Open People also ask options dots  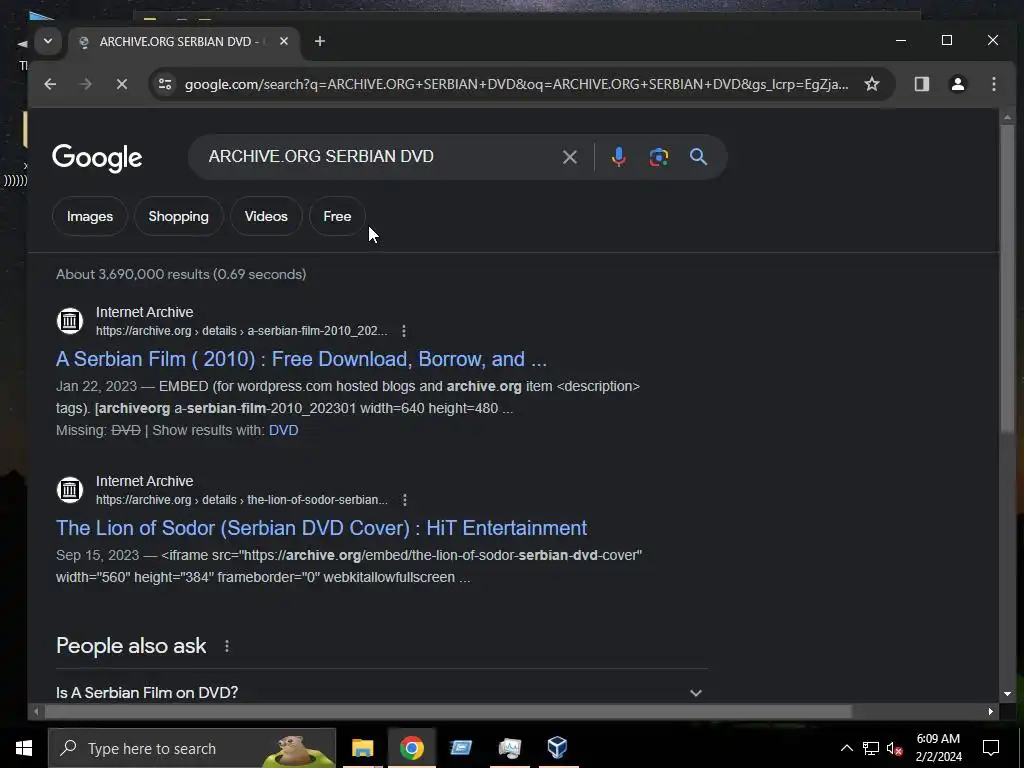click(x=227, y=646)
